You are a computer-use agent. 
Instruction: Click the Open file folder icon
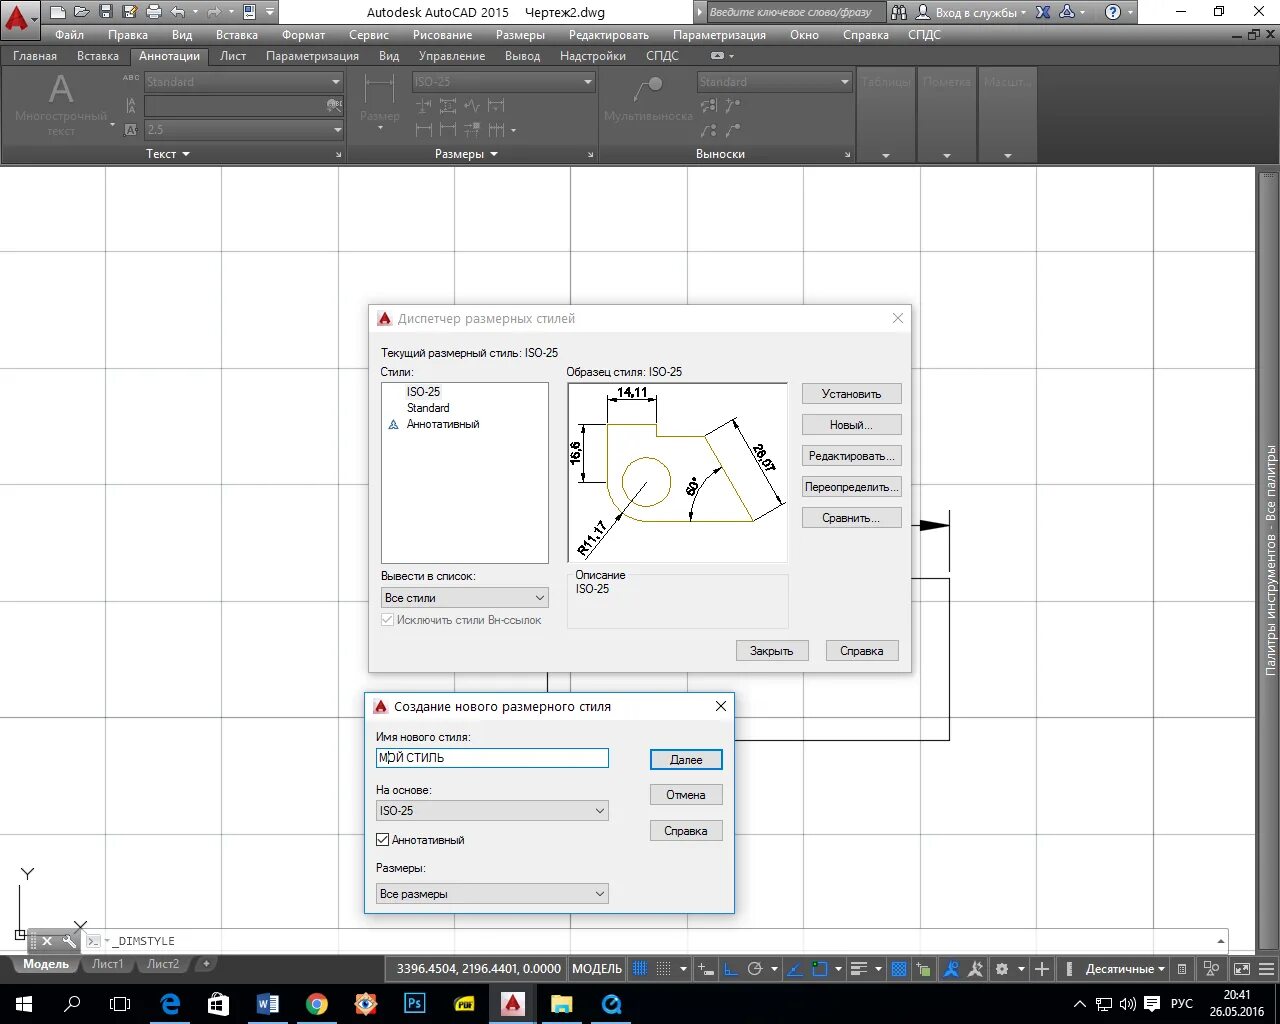[x=81, y=12]
